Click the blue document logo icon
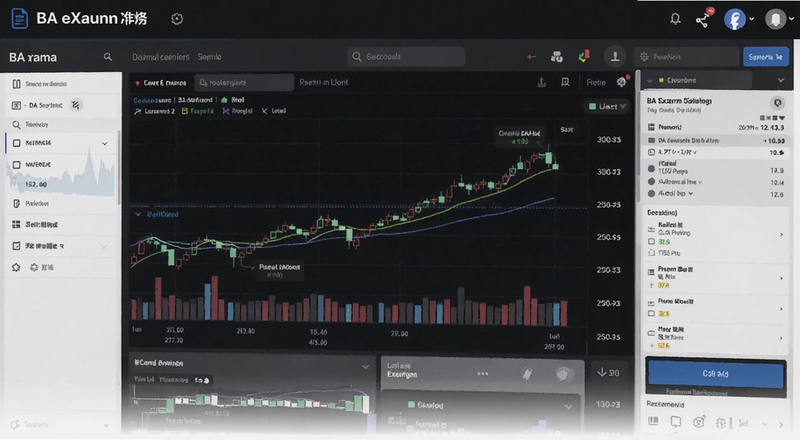 coord(19,19)
